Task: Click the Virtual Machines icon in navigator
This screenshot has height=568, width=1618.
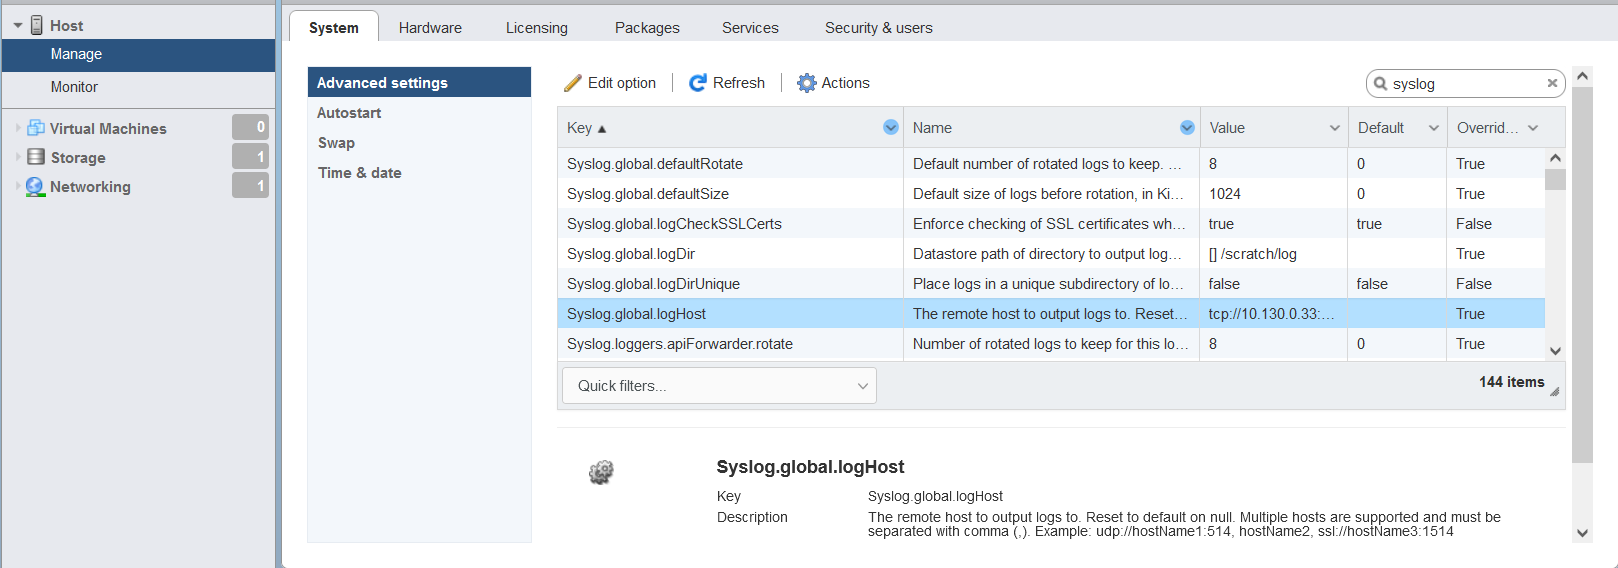Action: click(36, 128)
